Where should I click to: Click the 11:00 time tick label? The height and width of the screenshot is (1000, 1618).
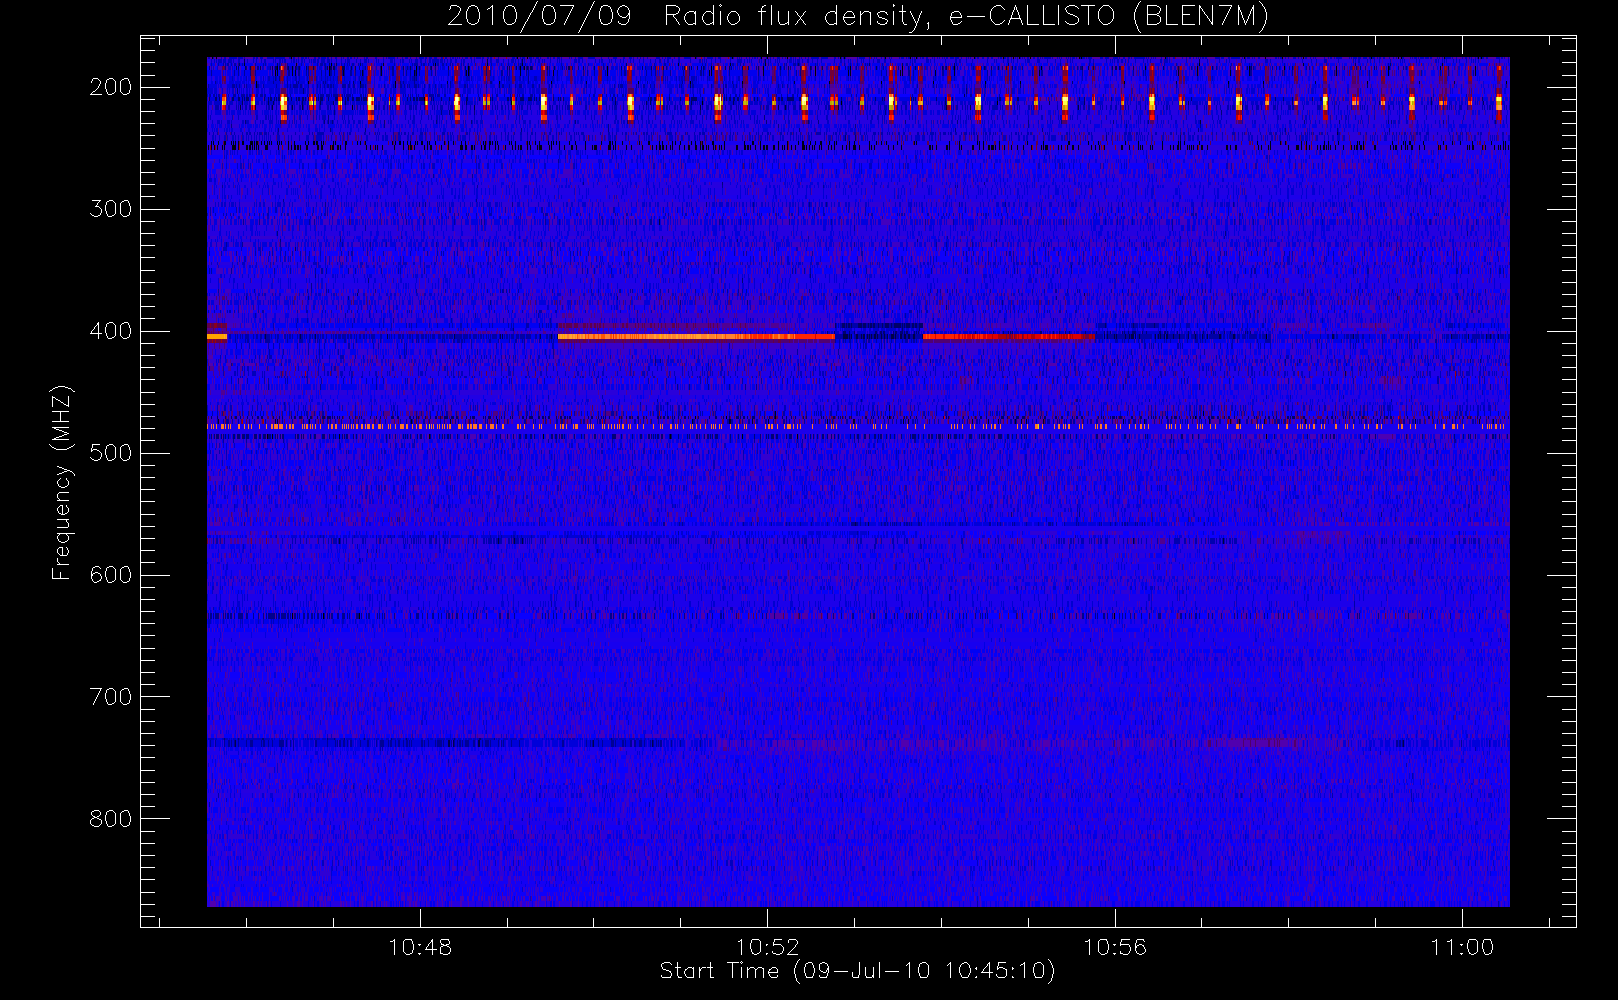point(1462,947)
